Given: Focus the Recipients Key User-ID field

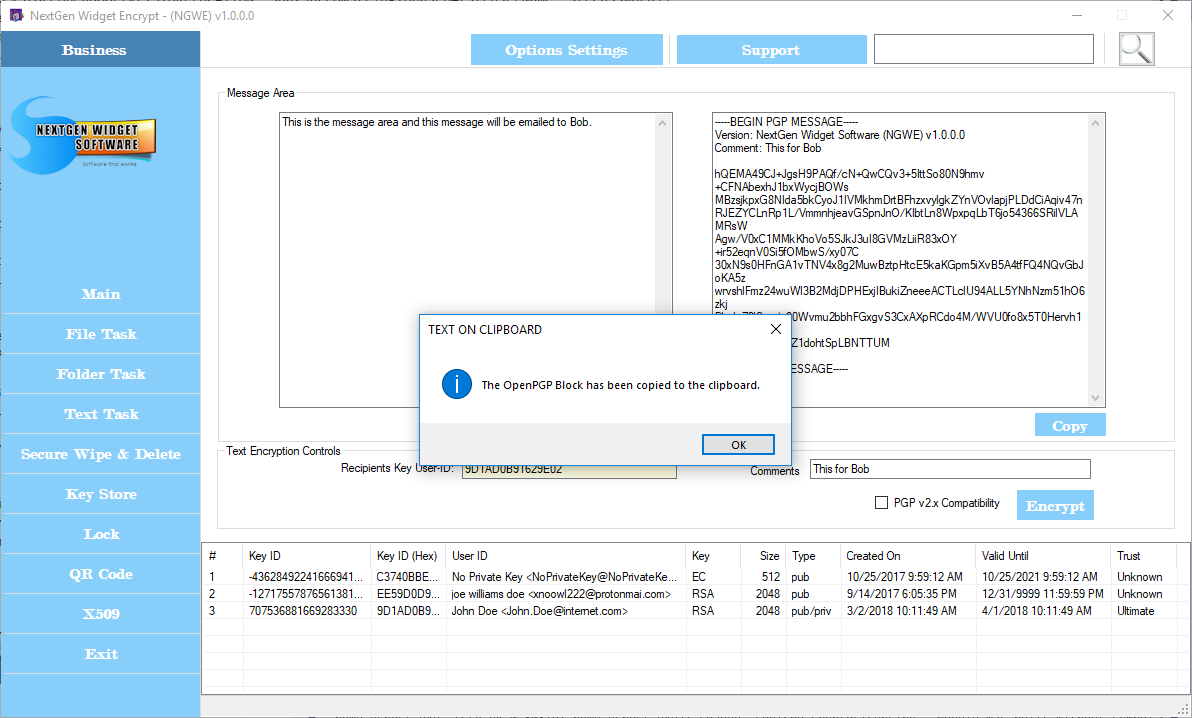Looking at the screenshot, I should (x=569, y=471).
